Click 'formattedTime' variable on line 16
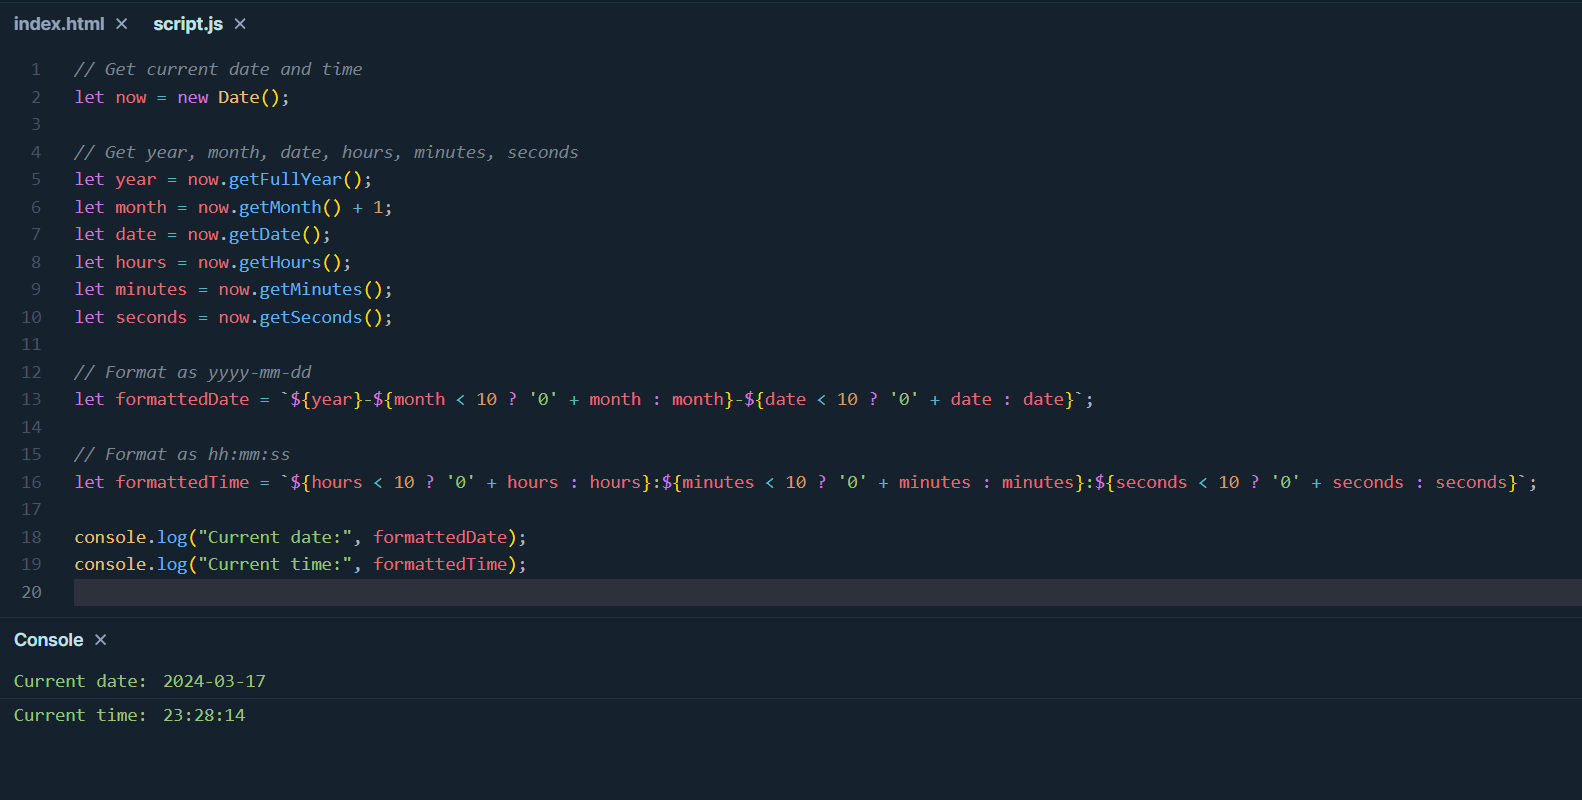Viewport: 1582px width, 800px height. [x=183, y=482]
